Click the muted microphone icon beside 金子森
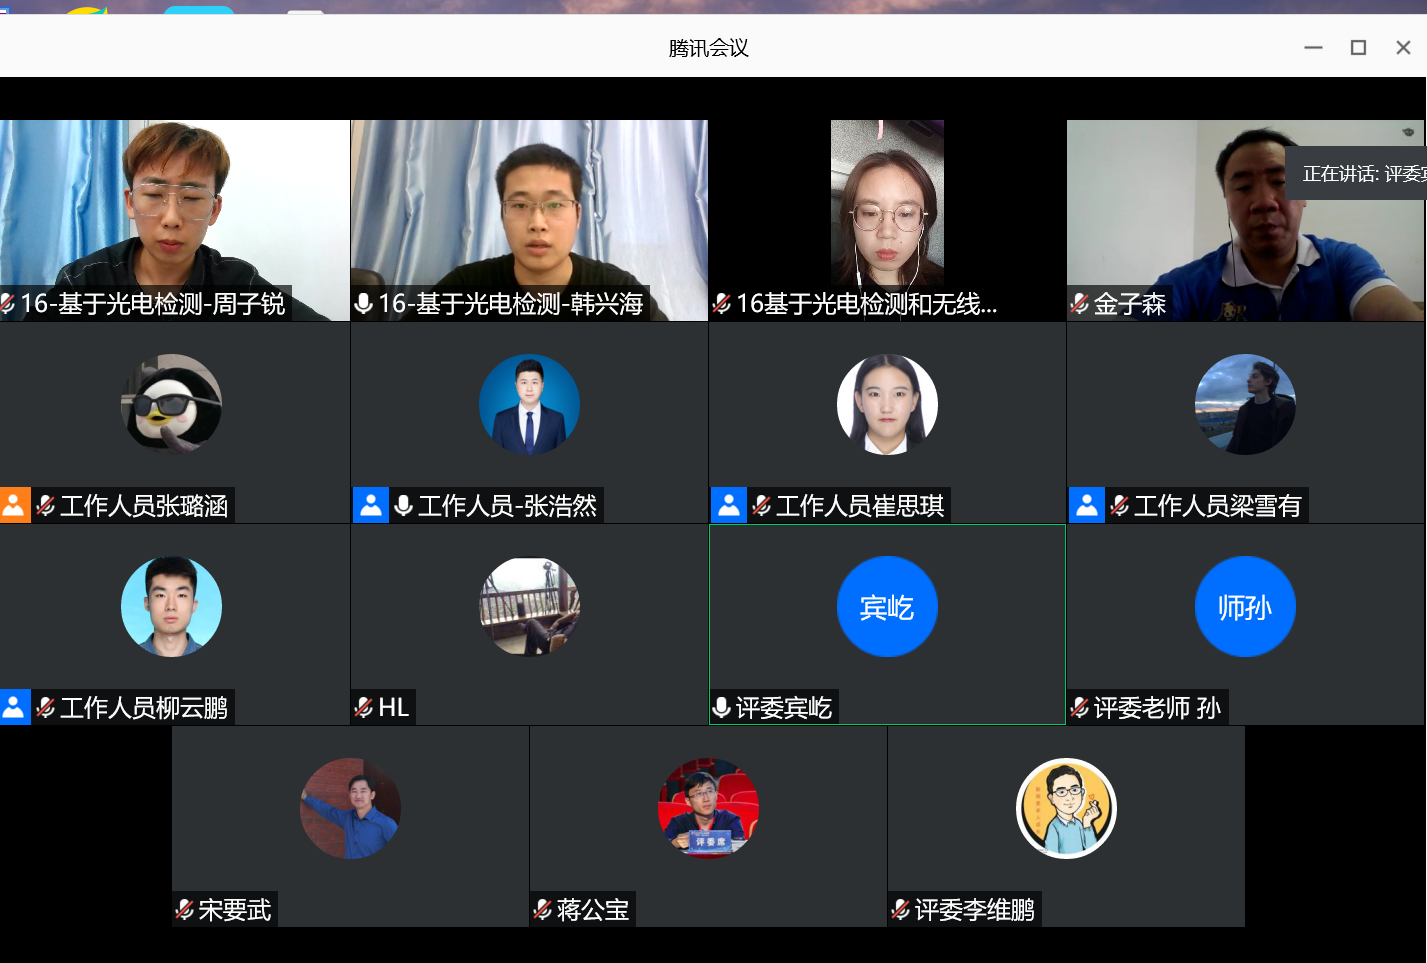 [1080, 304]
